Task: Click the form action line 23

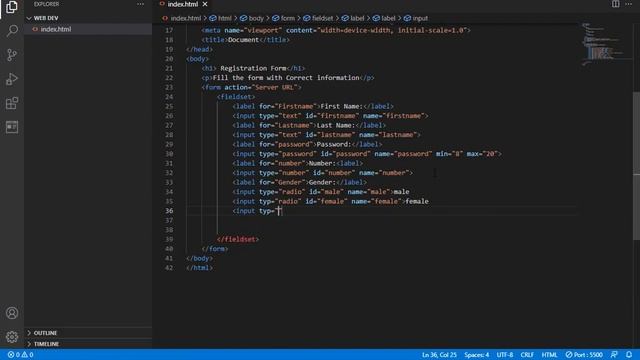Action: tap(251, 87)
